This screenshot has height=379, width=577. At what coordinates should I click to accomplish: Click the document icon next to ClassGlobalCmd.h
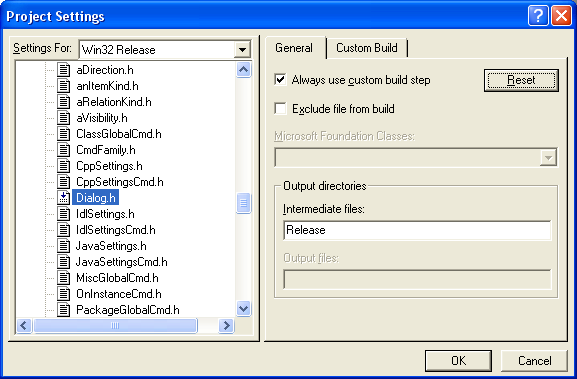pos(63,134)
